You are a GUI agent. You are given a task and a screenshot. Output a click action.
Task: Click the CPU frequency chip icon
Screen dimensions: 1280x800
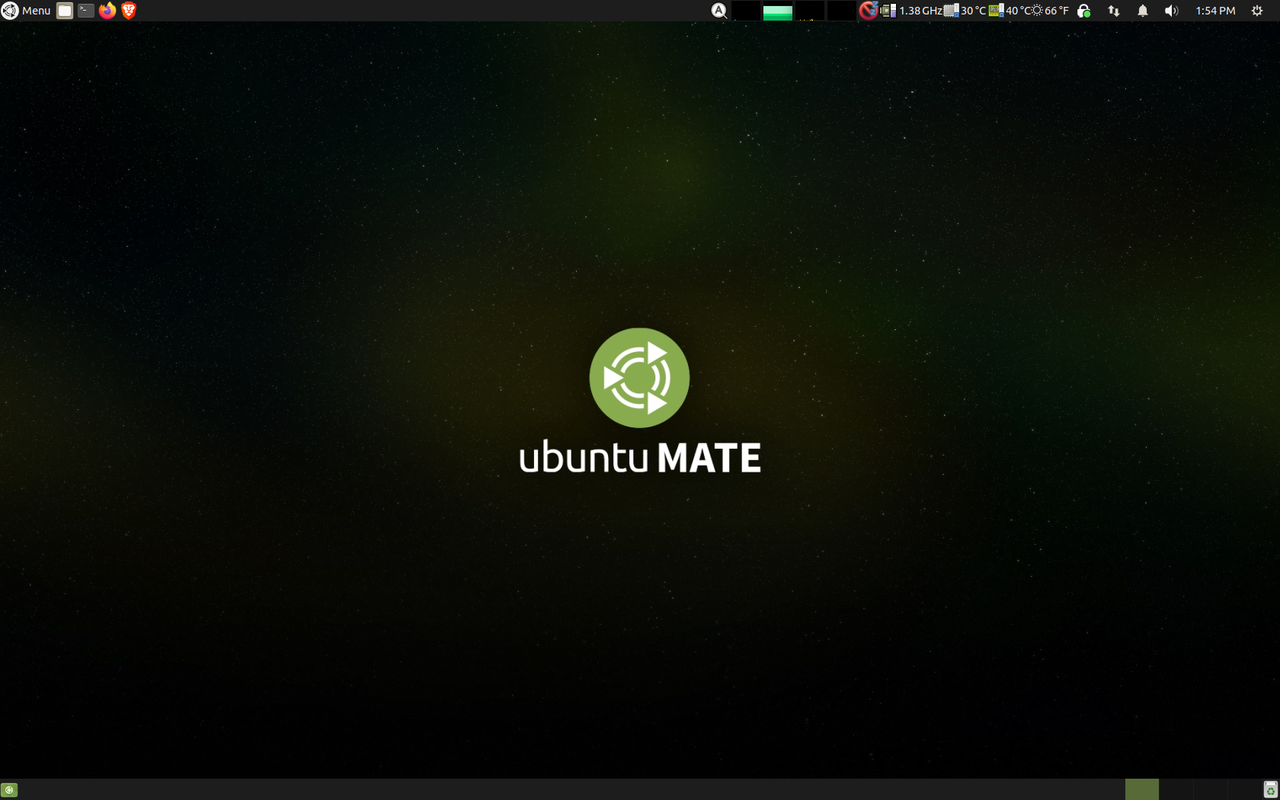888,11
